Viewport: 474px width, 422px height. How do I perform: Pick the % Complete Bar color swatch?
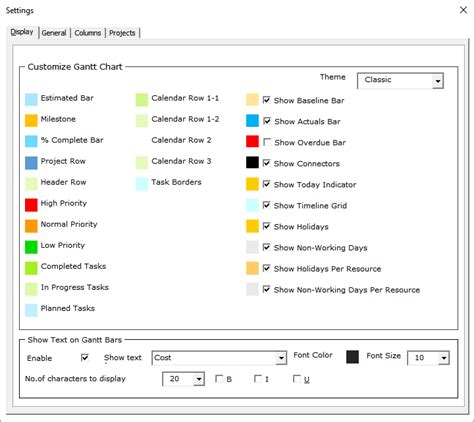pyautogui.click(x=31, y=142)
